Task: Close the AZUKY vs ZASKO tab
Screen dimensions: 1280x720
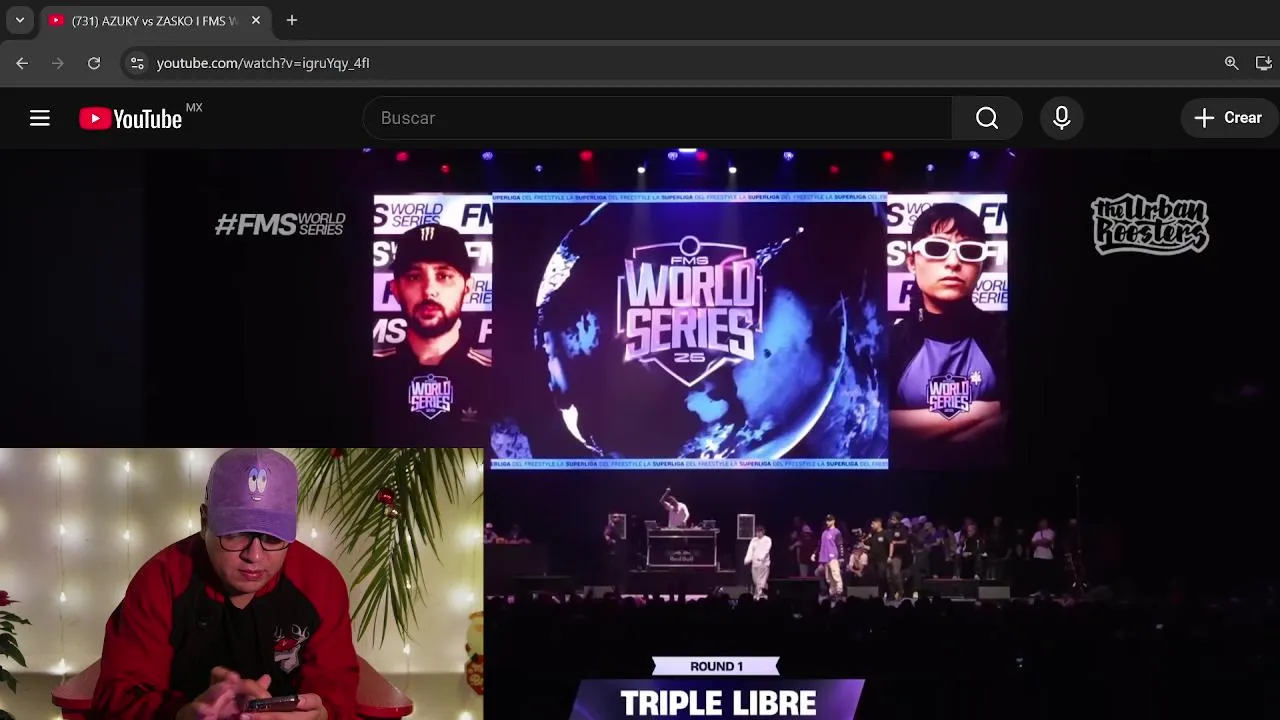Action: pos(256,20)
